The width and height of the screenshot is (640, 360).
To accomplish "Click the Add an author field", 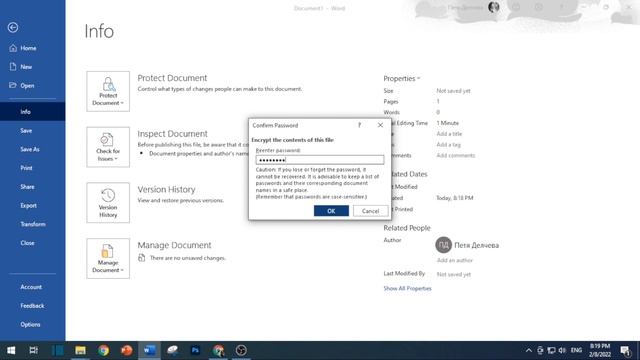I will 455,260.
